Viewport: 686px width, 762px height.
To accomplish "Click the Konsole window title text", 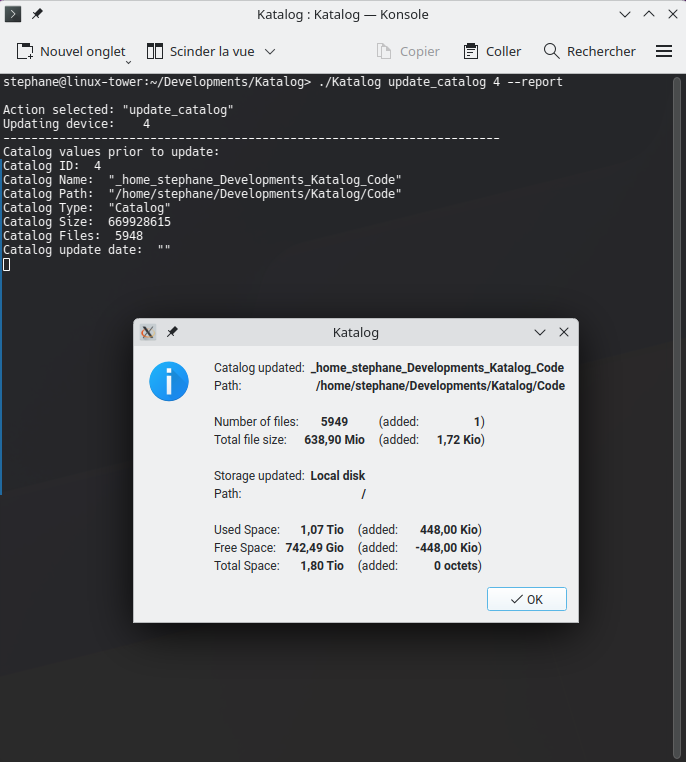I will 343,15.
